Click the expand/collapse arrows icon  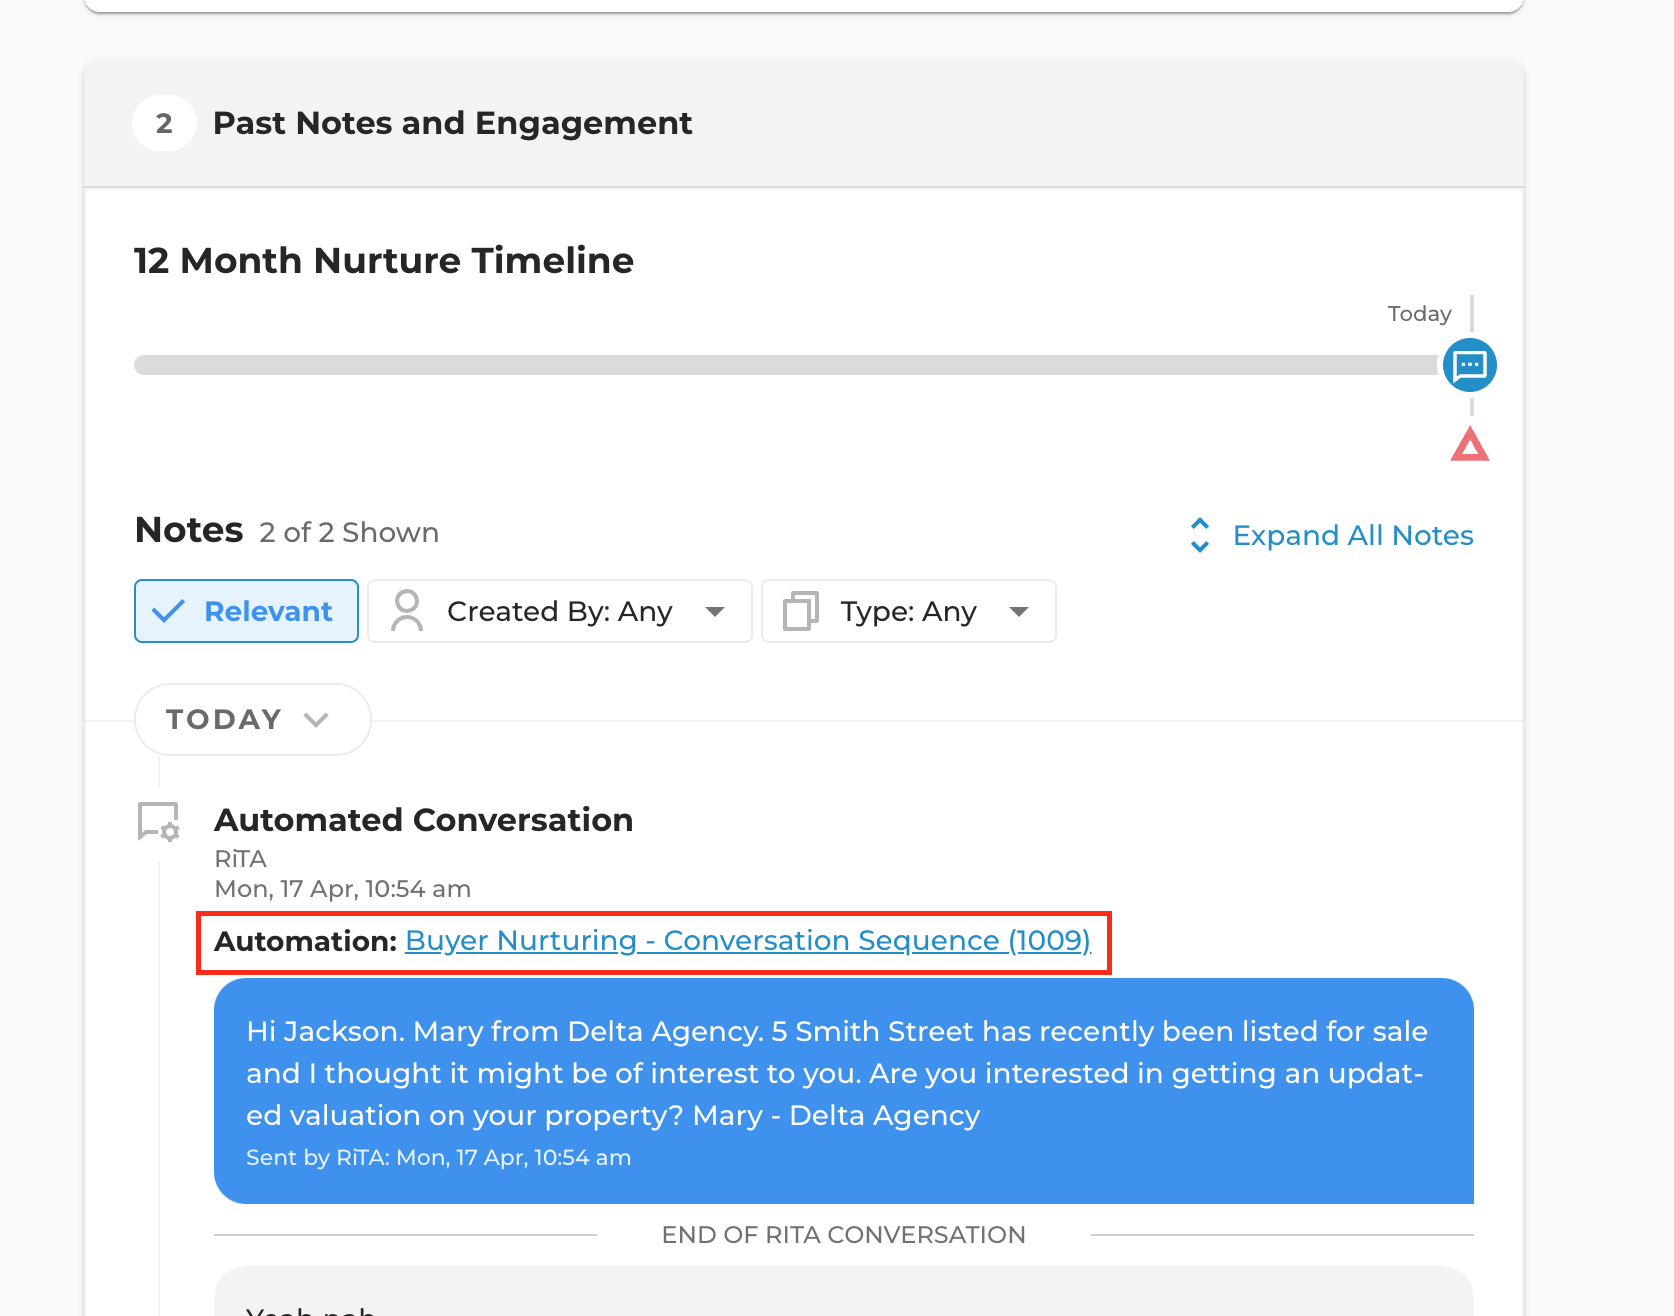tap(1200, 535)
